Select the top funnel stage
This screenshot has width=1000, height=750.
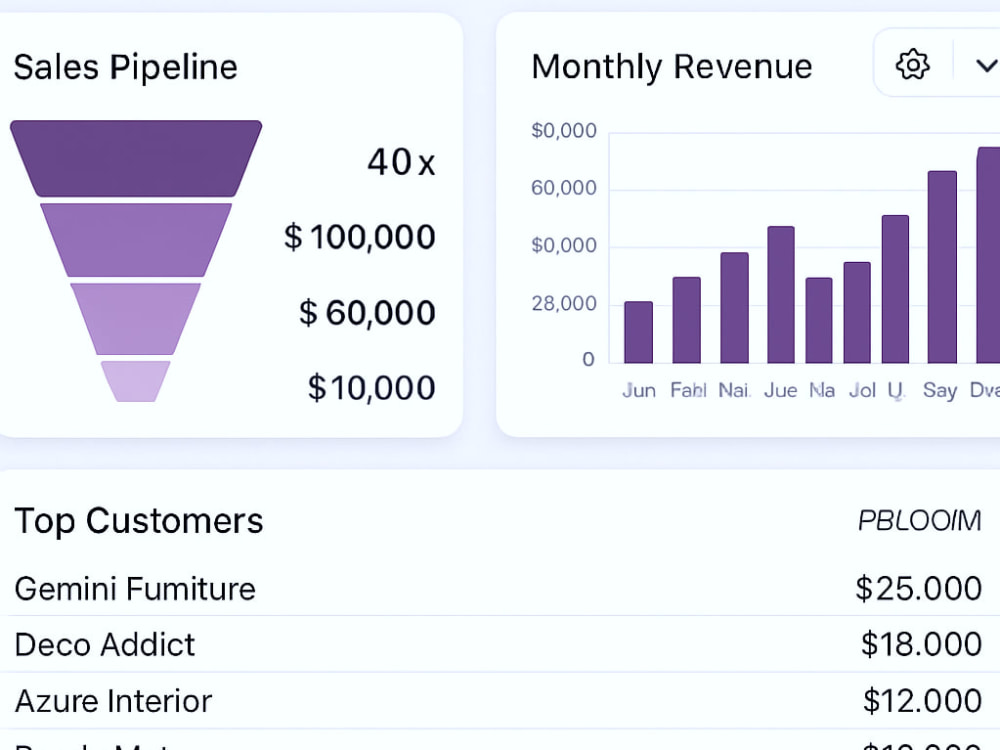[136, 158]
